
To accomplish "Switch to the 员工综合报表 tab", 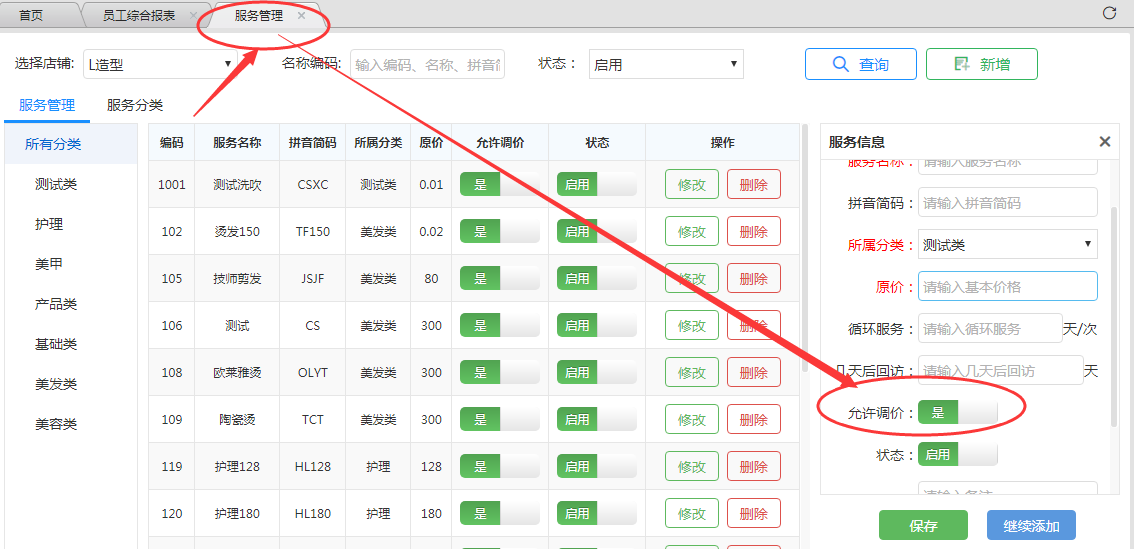I will coord(139,15).
